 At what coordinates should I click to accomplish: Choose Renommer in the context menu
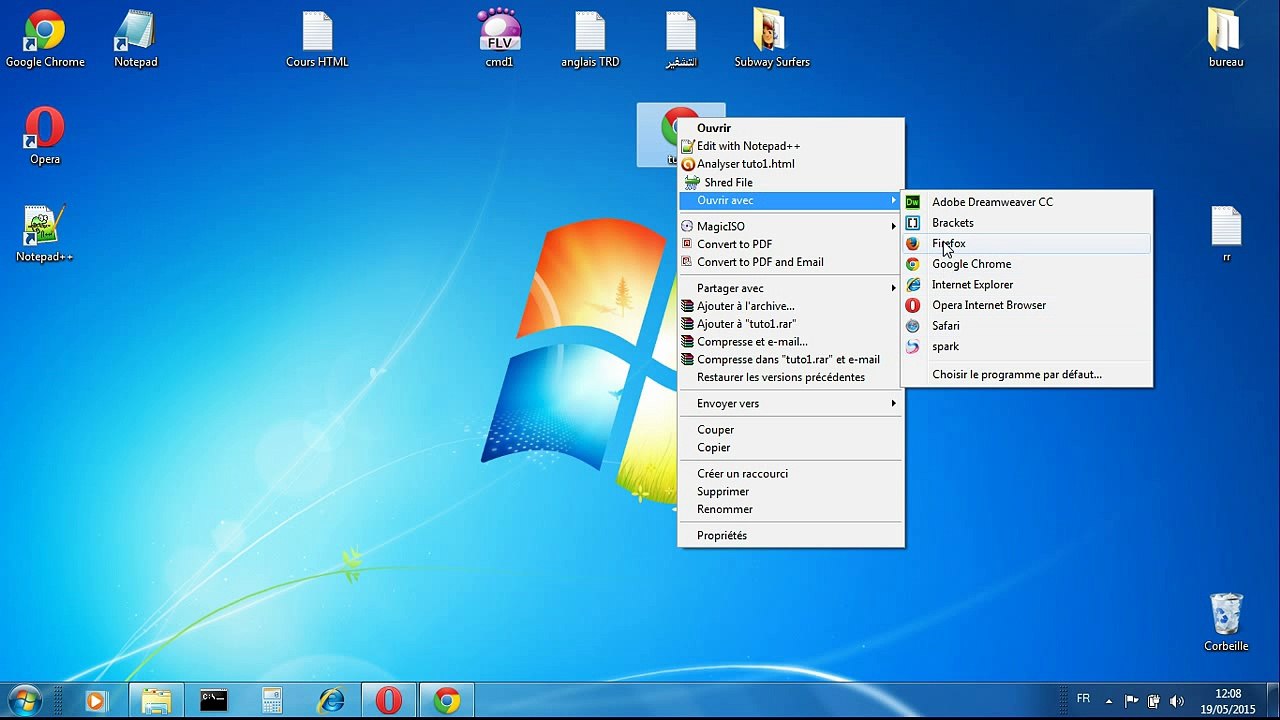(x=790, y=509)
